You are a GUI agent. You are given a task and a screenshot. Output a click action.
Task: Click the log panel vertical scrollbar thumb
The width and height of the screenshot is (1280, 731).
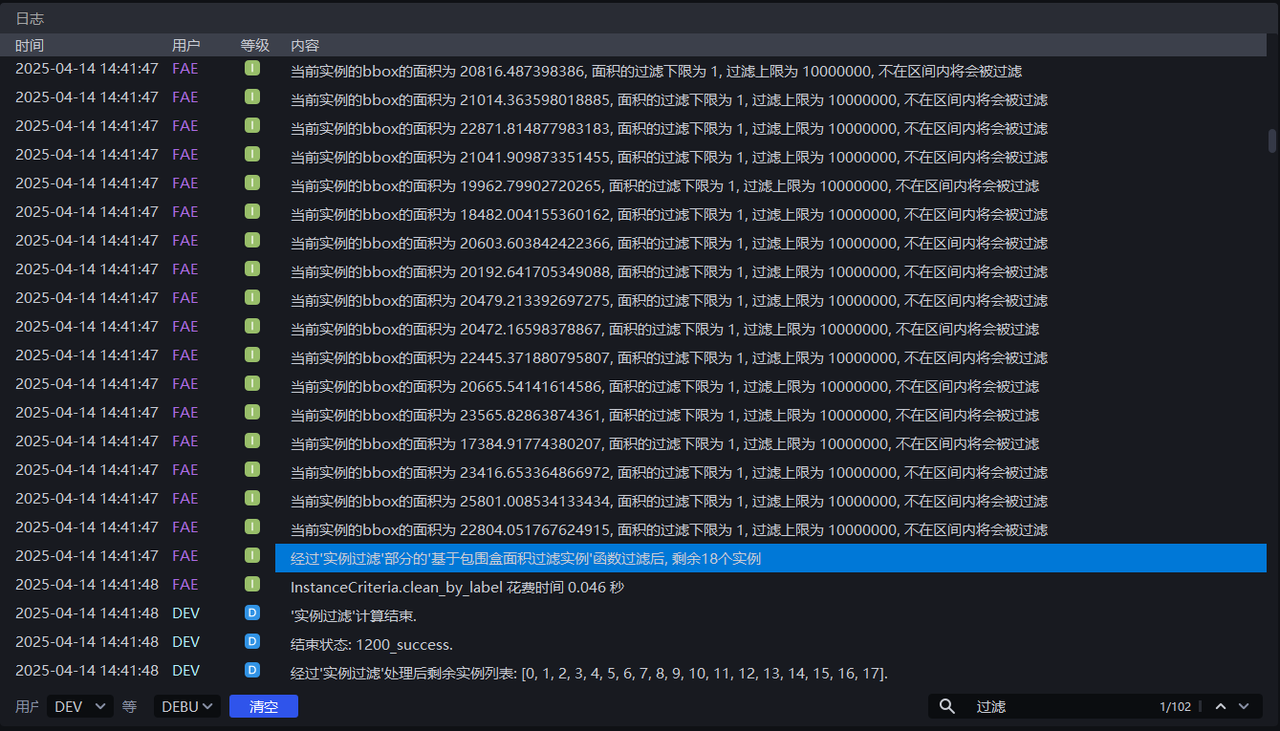pyautogui.click(x=1272, y=140)
